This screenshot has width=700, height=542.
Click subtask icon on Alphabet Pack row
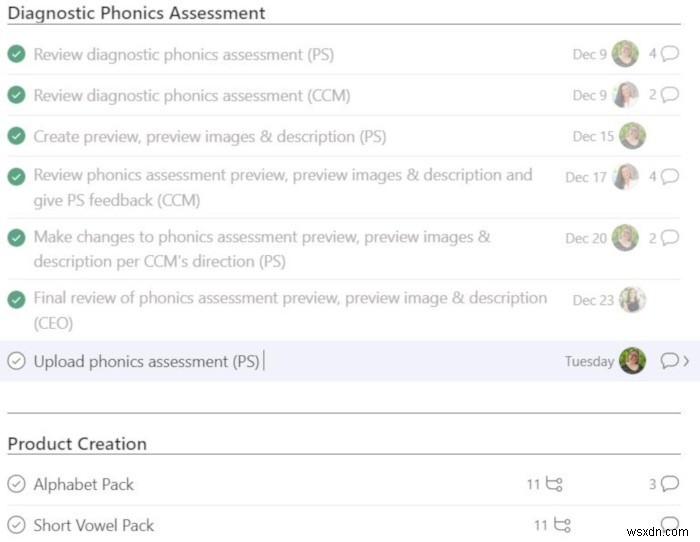[555, 484]
